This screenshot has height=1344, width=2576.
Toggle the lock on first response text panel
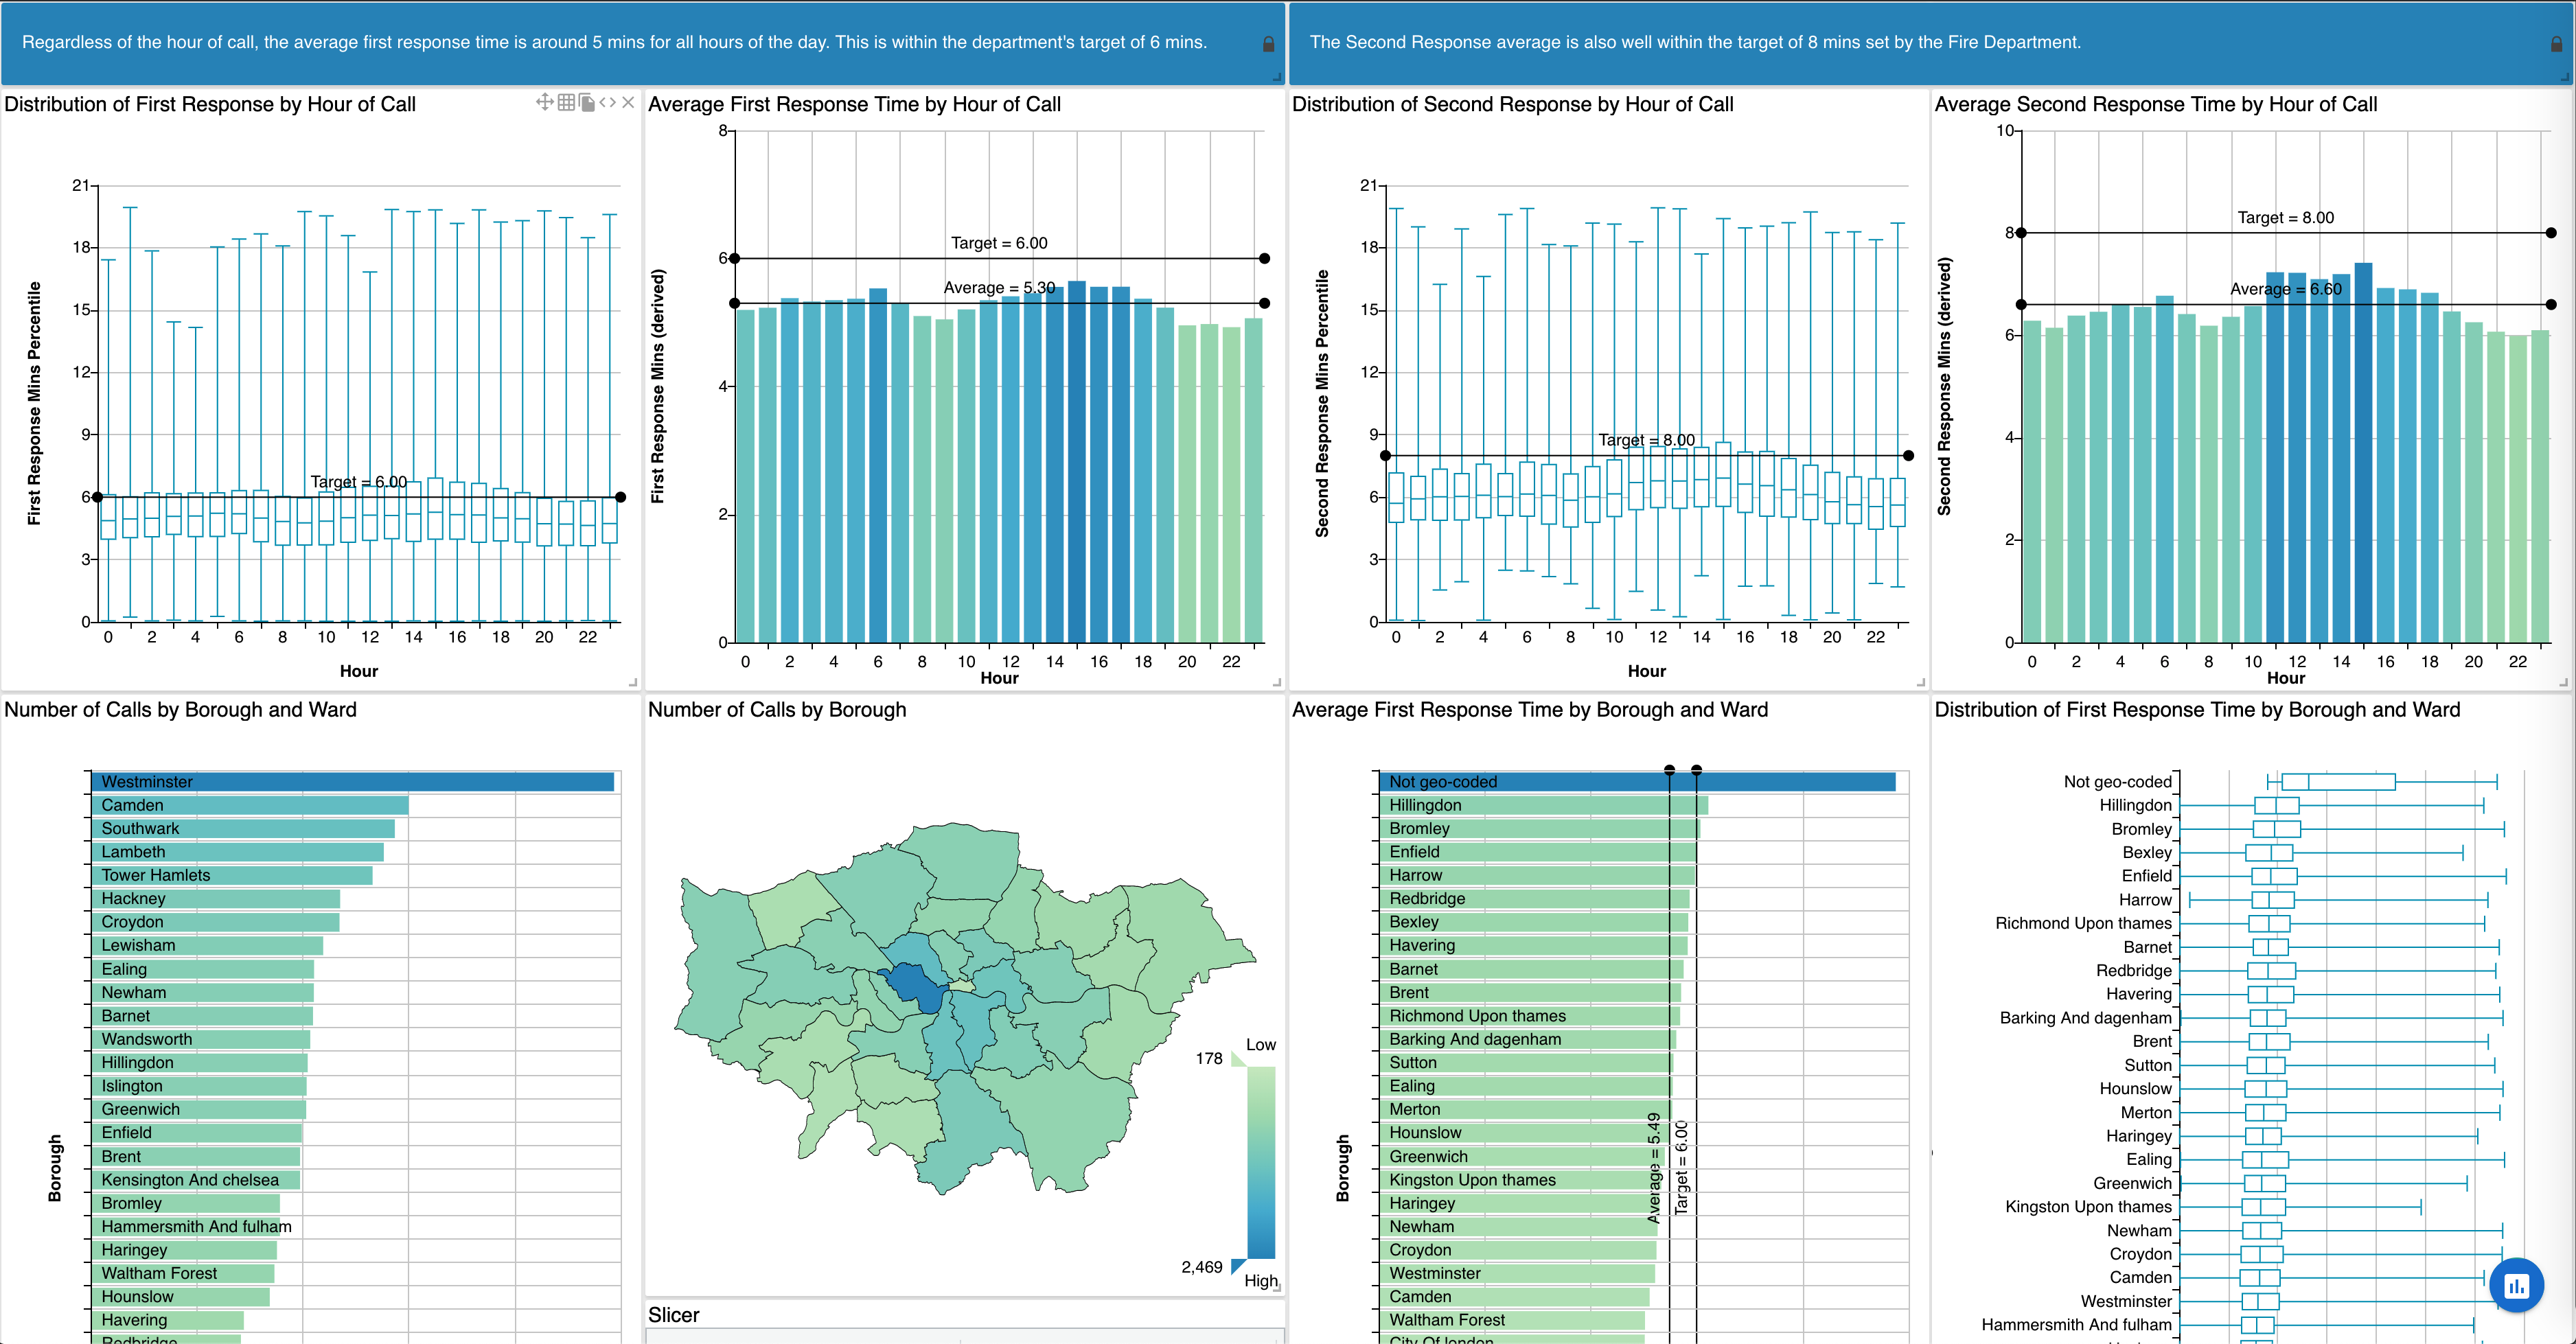(1268, 44)
